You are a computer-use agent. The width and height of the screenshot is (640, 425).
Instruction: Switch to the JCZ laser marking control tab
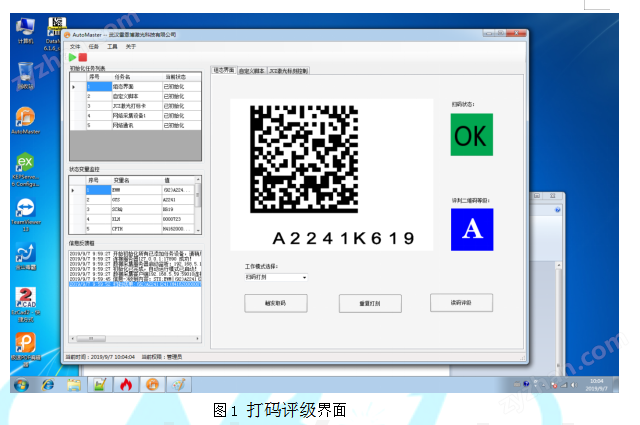coord(289,71)
